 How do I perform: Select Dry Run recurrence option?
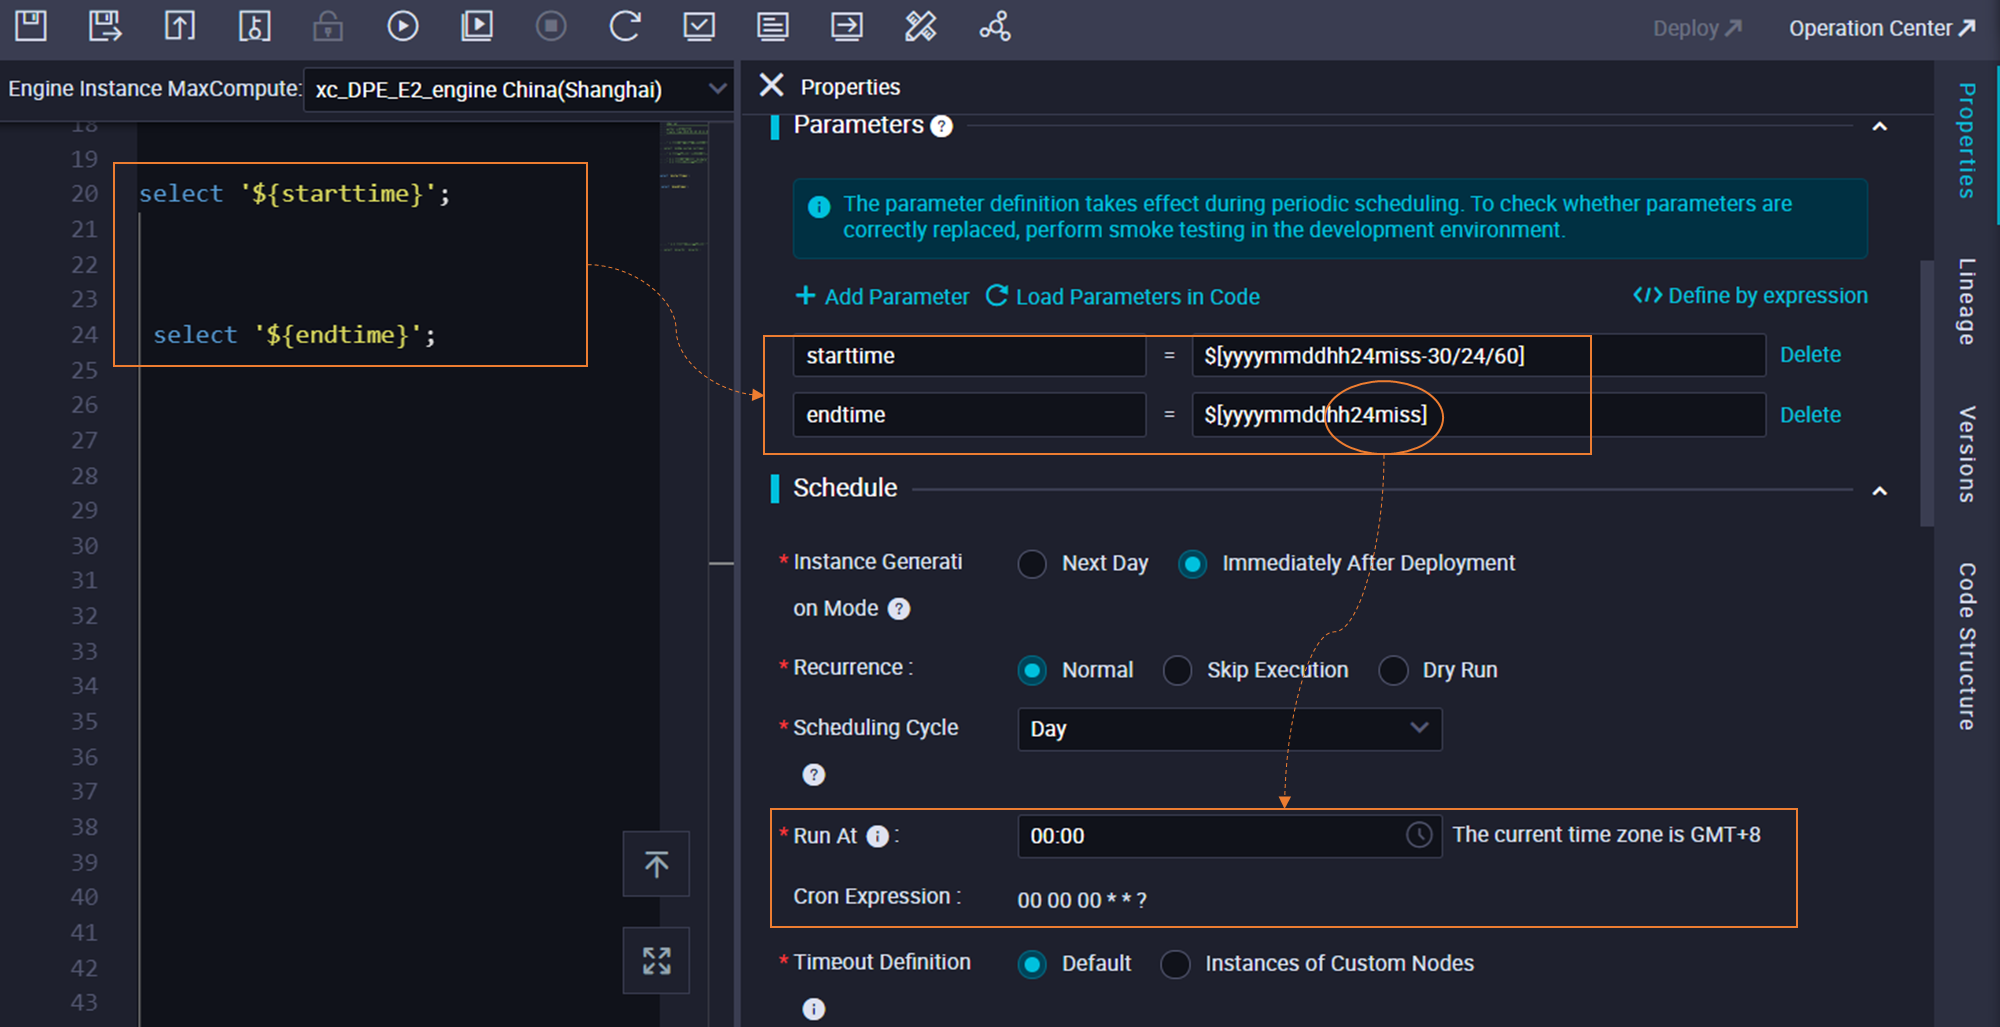(x=1393, y=670)
